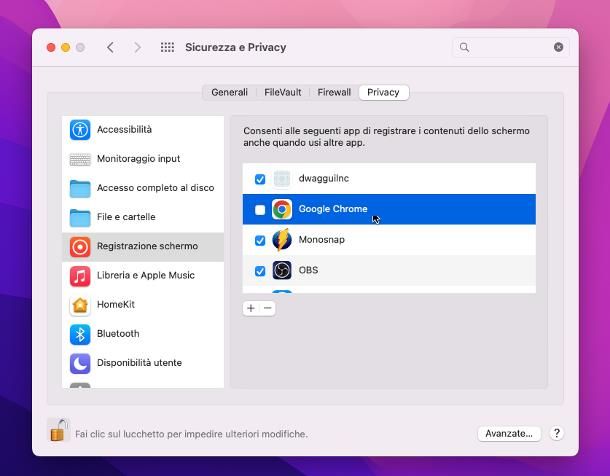Open help with the question mark
The height and width of the screenshot is (476, 610).
[x=557, y=433]
